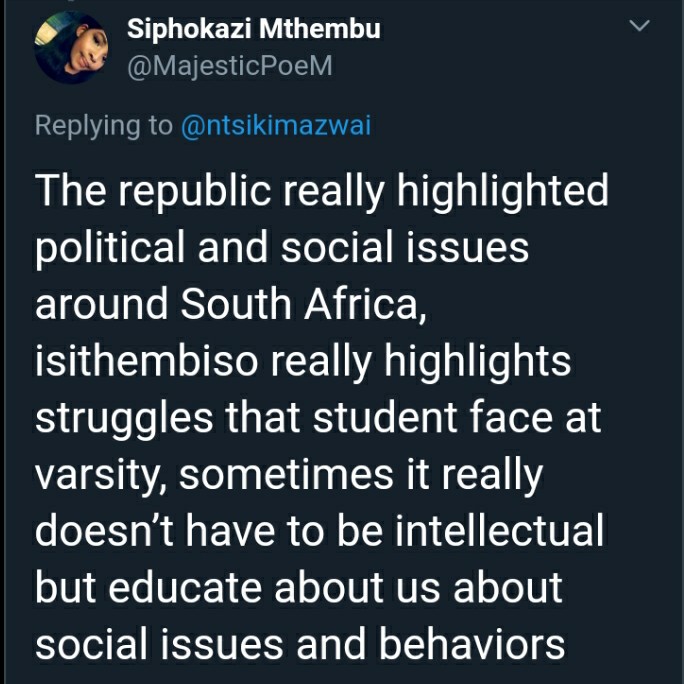Click the word 'political' in the tweet

110,248
